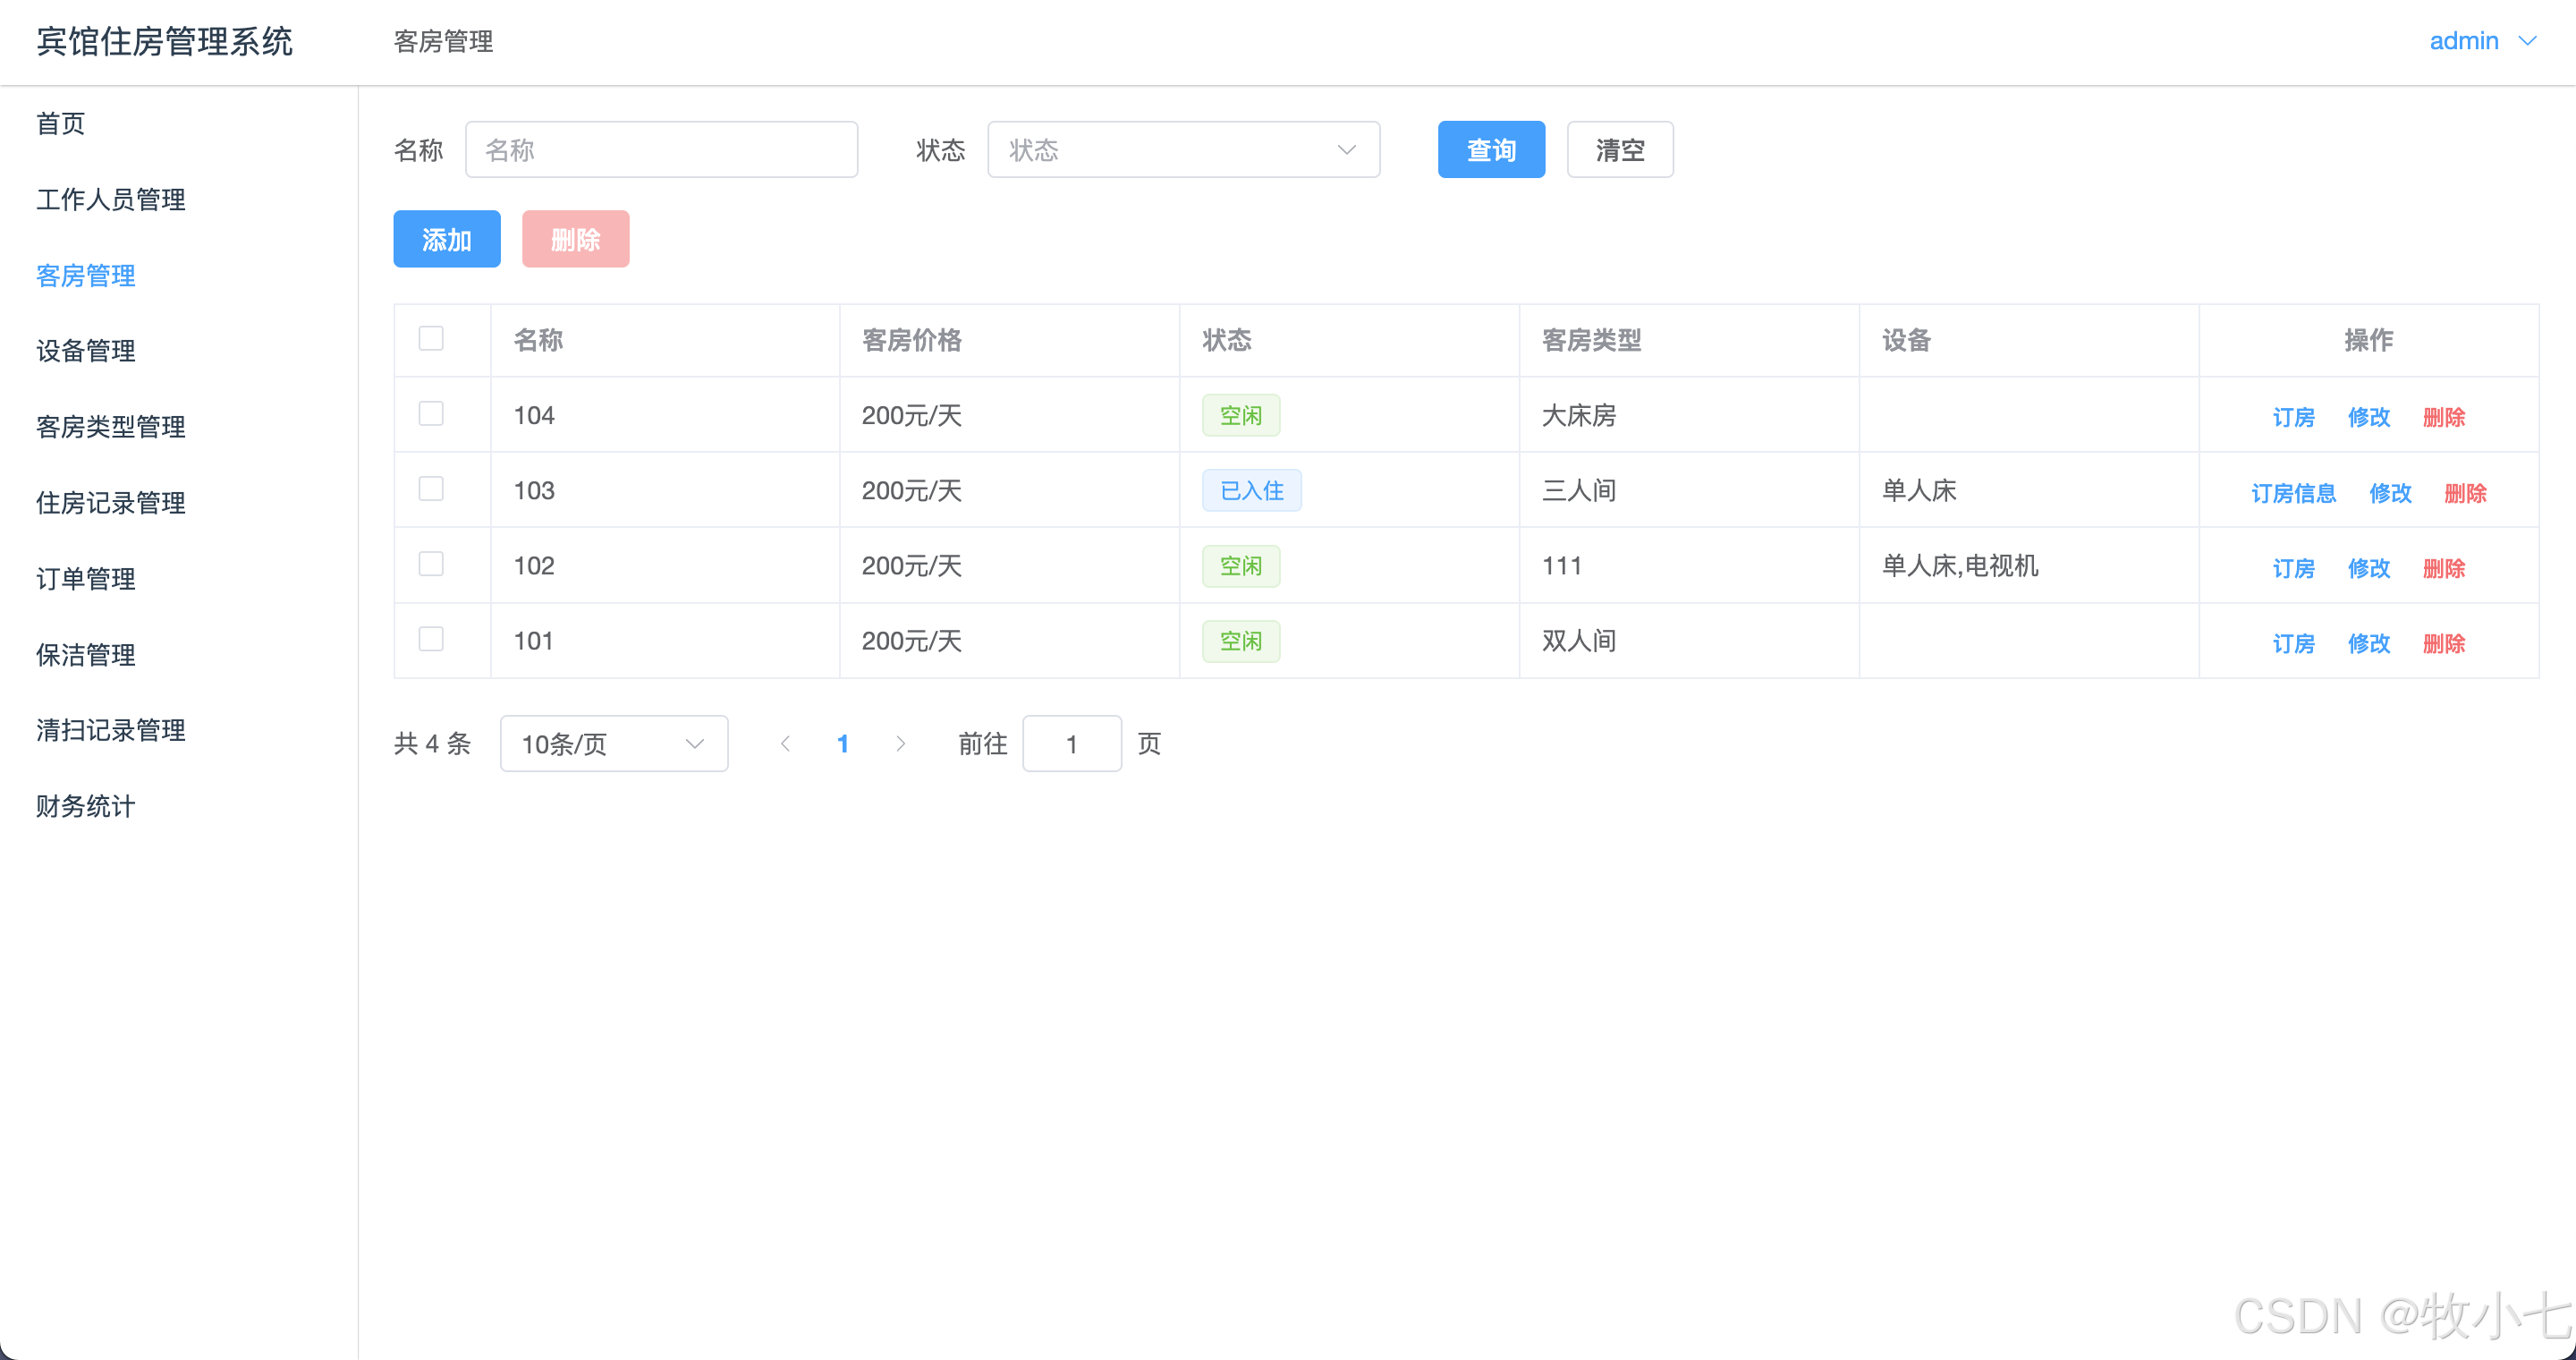Focus the 名称 search input field

tap(661, 150)
